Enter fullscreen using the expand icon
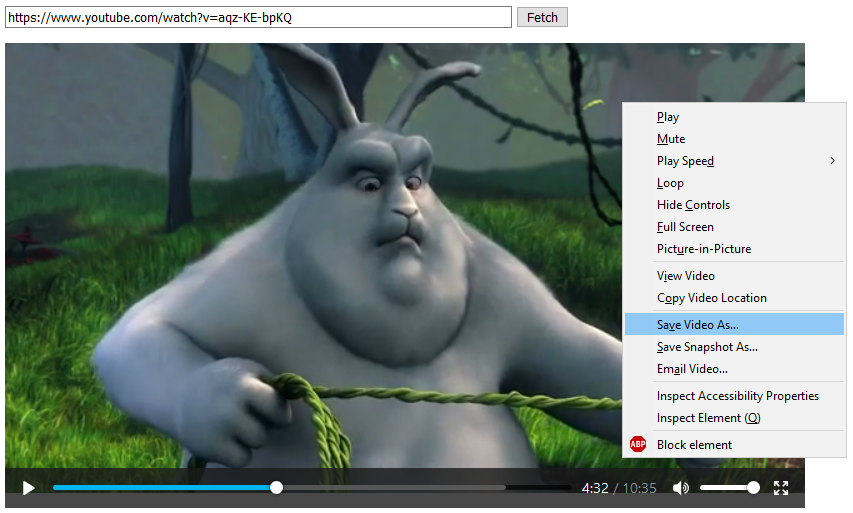Screen dimensions: 853x513 (x=781, y=488)
